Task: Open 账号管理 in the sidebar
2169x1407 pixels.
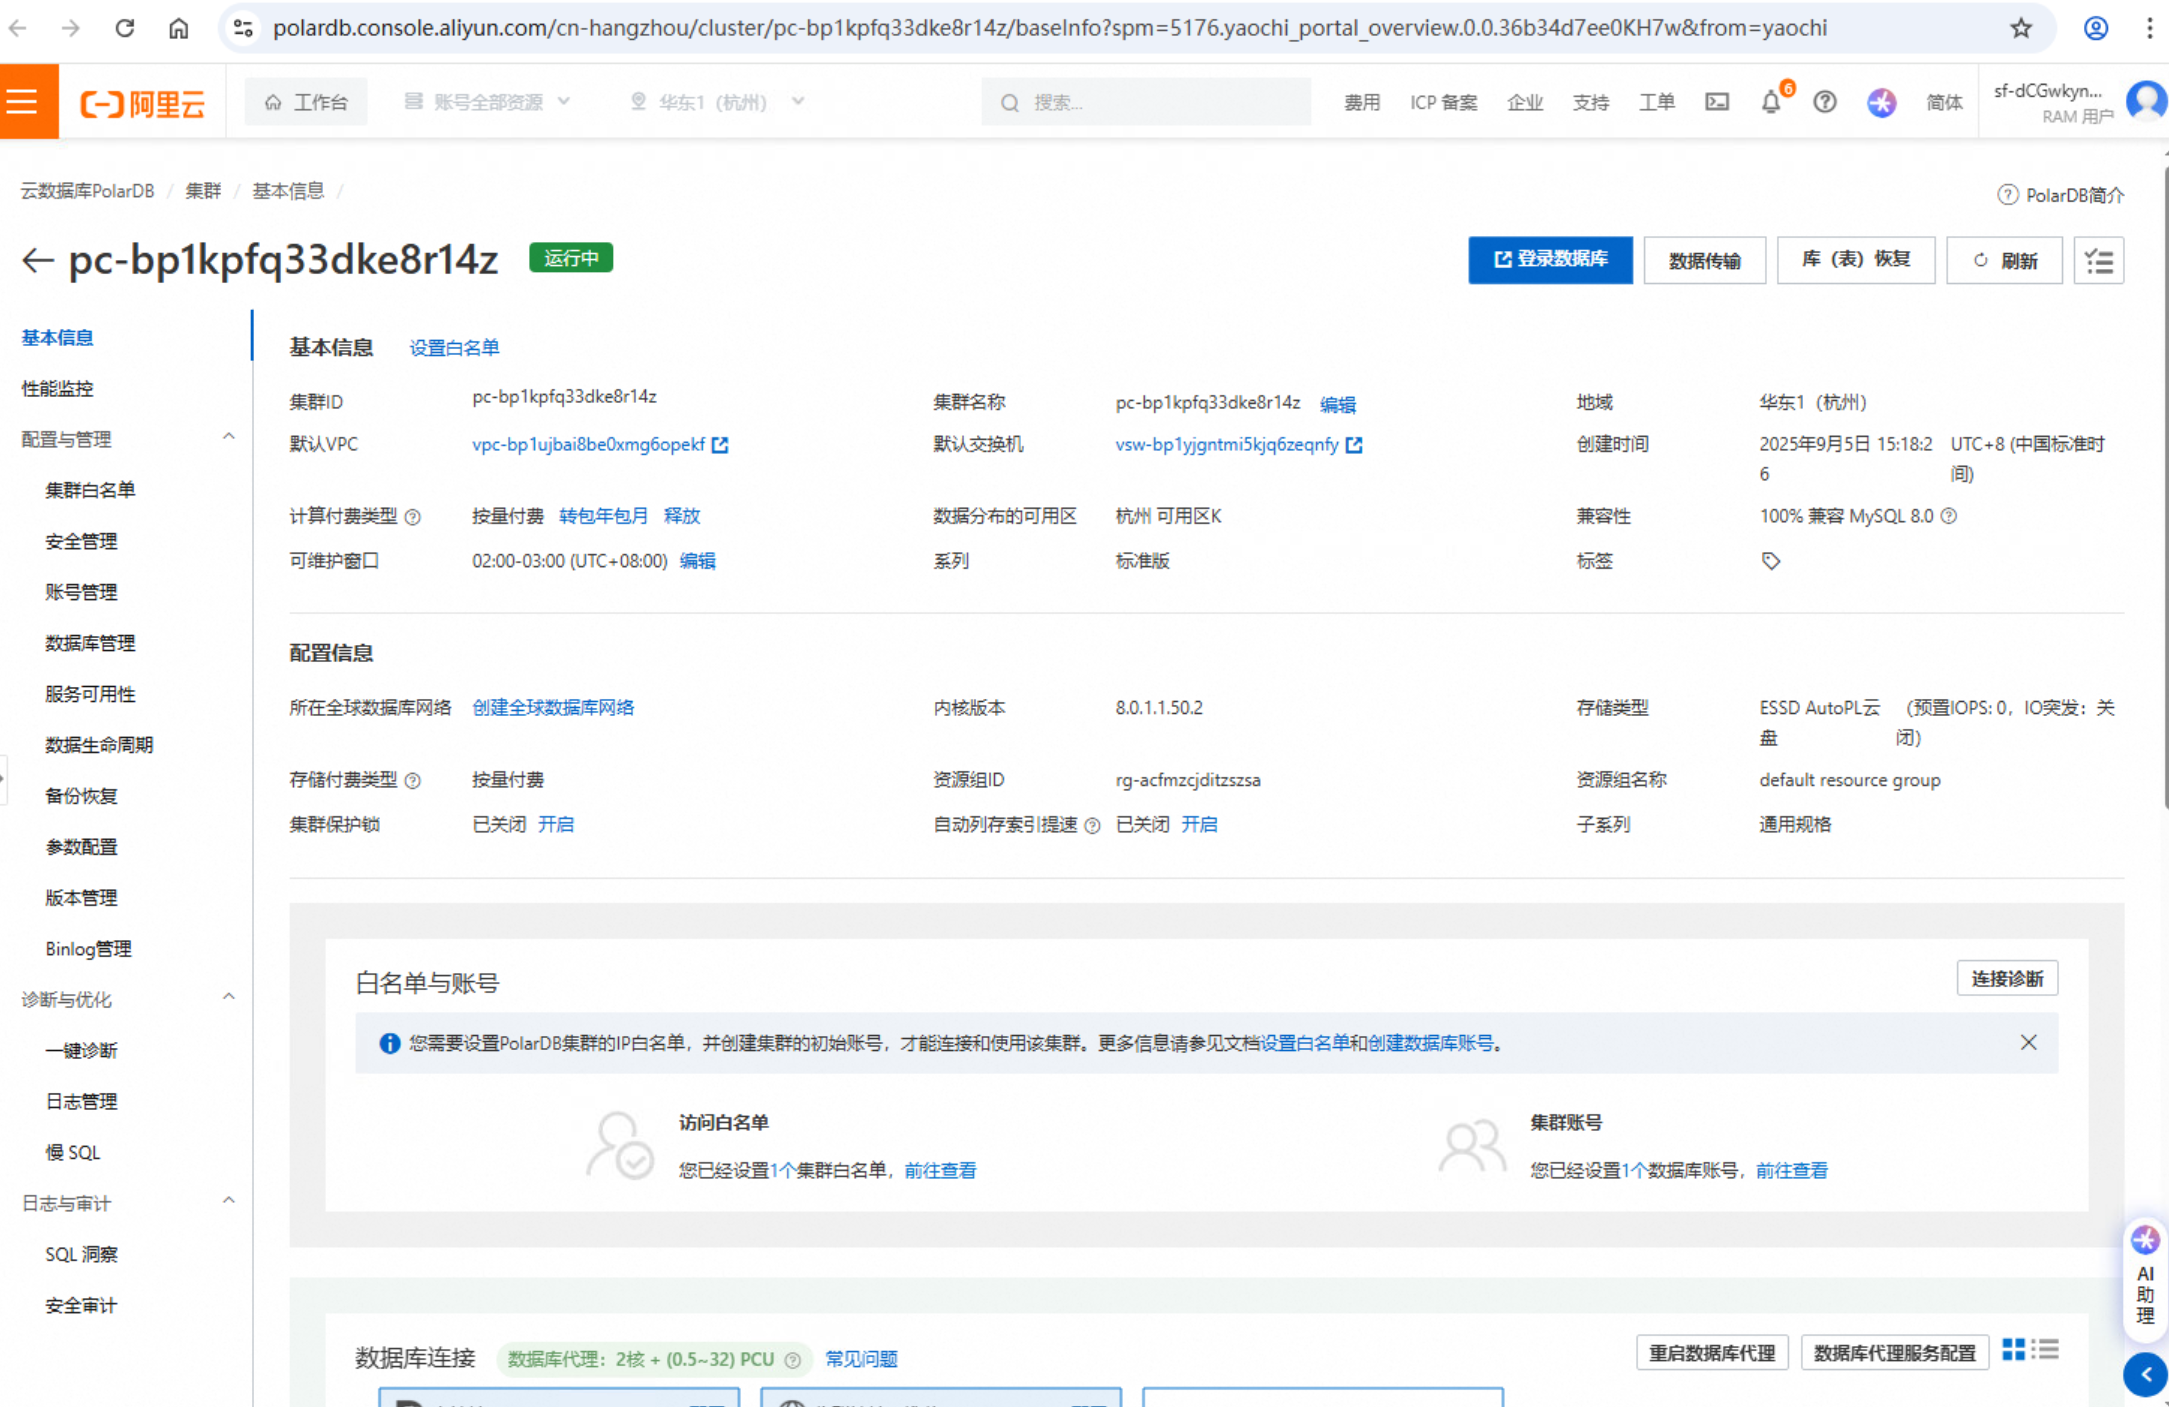Action: 81,593
